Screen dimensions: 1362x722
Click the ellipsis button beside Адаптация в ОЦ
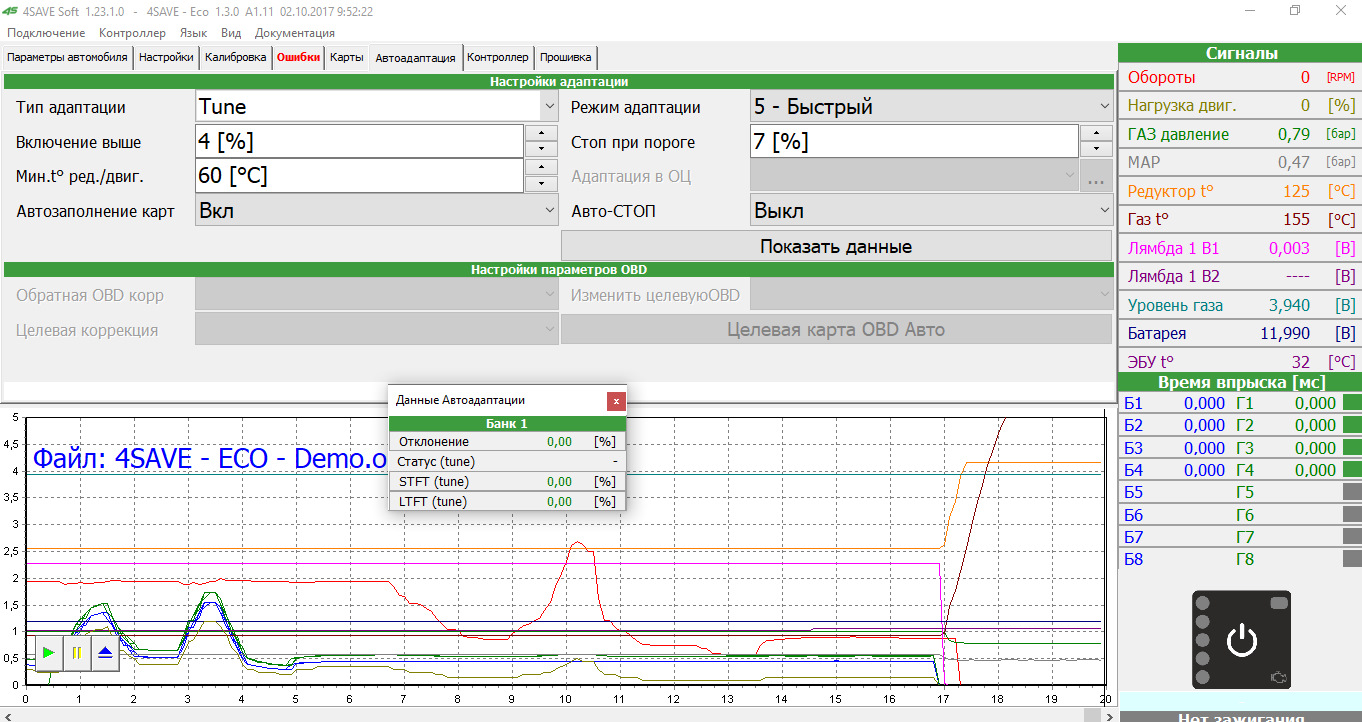pos(1096,176)
